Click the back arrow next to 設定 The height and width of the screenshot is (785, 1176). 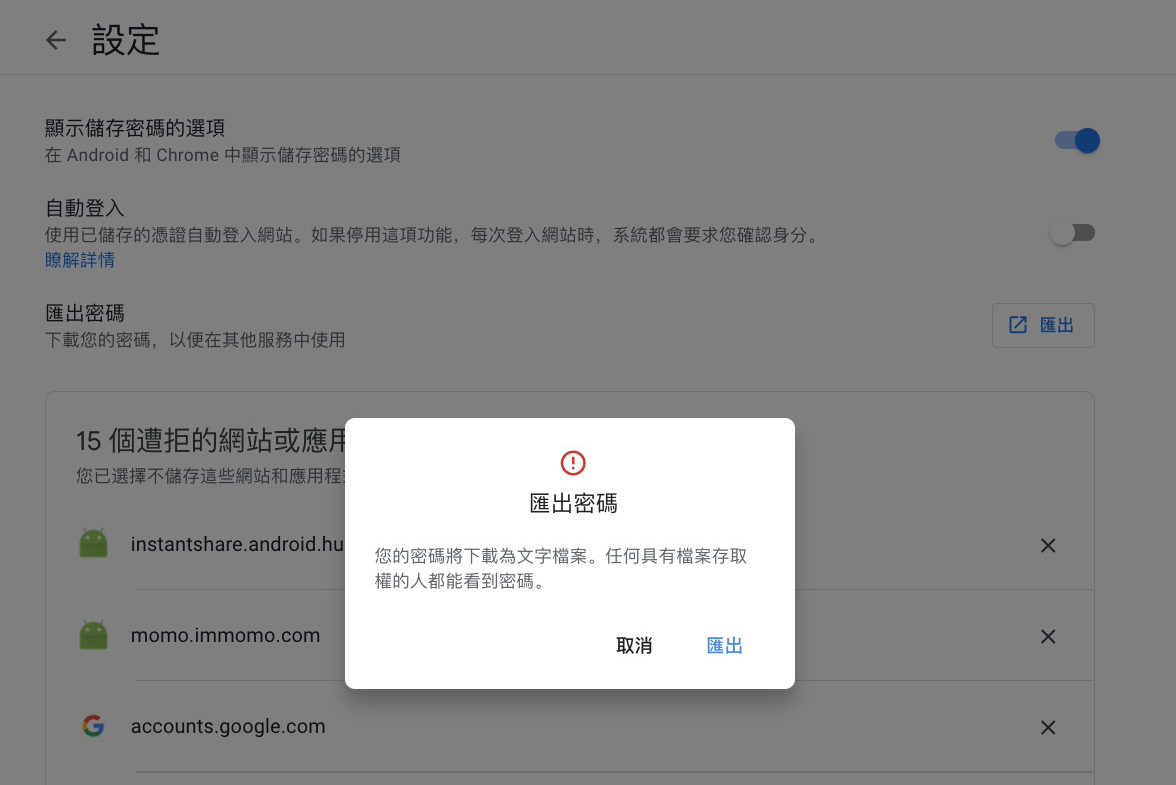point(55,40)
